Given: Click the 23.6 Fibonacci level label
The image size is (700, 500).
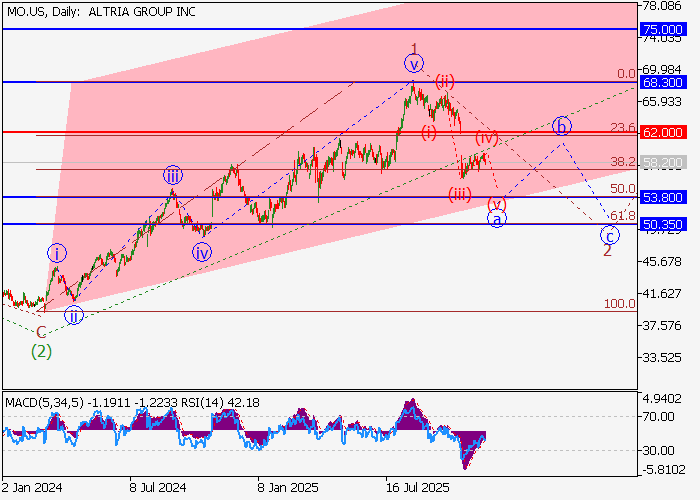Looking at the screenshot, I should (623, 128).
